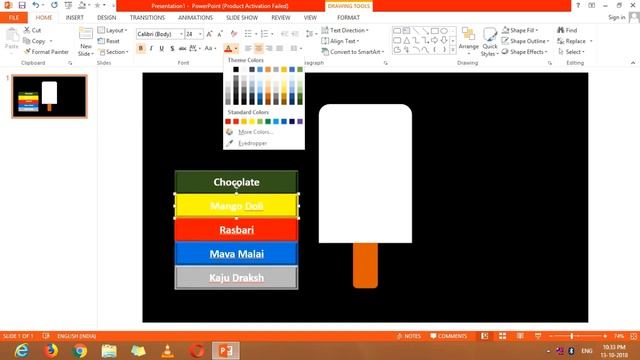Switch to the INSERT tab
The height and width of the screenshot is (360, 640).
tap(74, 18)
